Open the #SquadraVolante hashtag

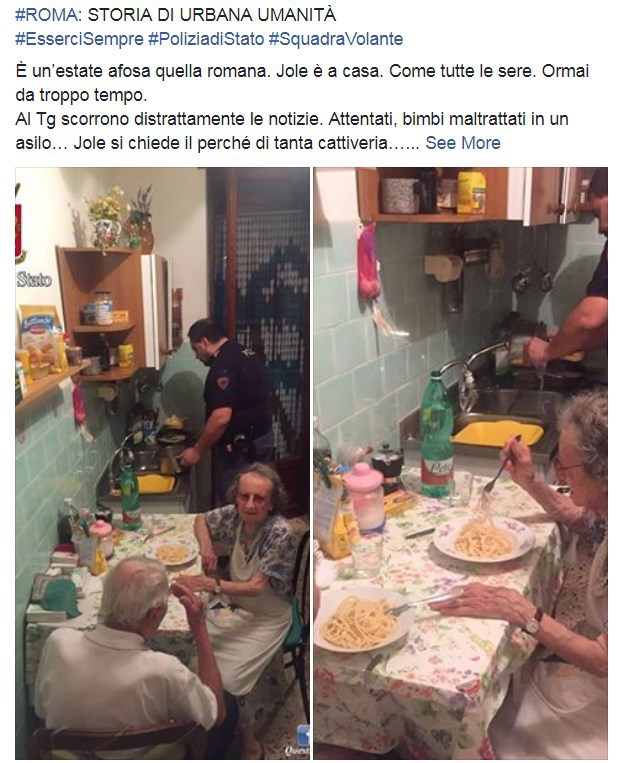coord(336,39)
